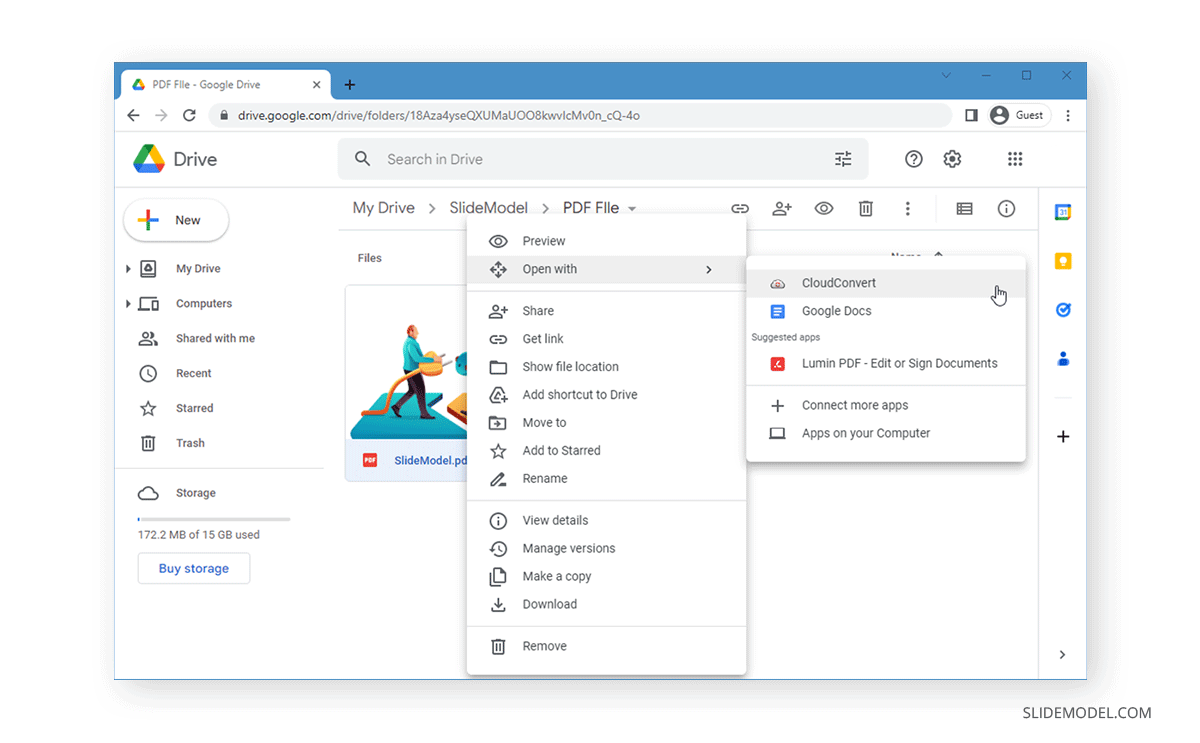Expand the Computers tree
Image resolution: width=1200 pixels, height=743 pixels.
coord(128,304)
